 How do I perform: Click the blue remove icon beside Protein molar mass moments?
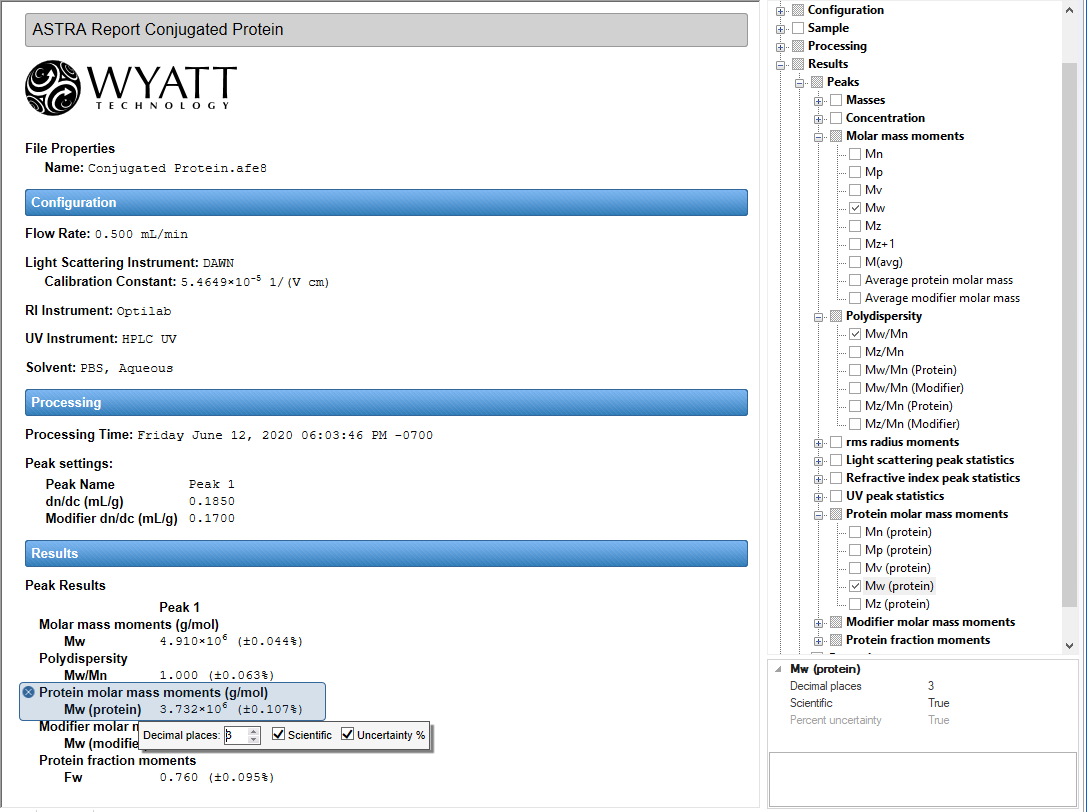click(x=29, y=692)
